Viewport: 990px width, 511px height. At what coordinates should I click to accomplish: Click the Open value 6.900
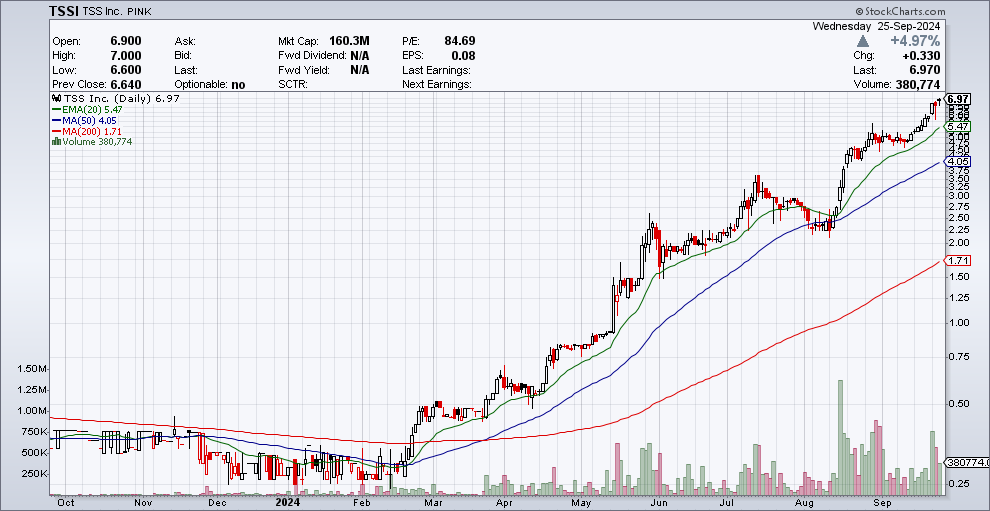(x=126, y=42)
